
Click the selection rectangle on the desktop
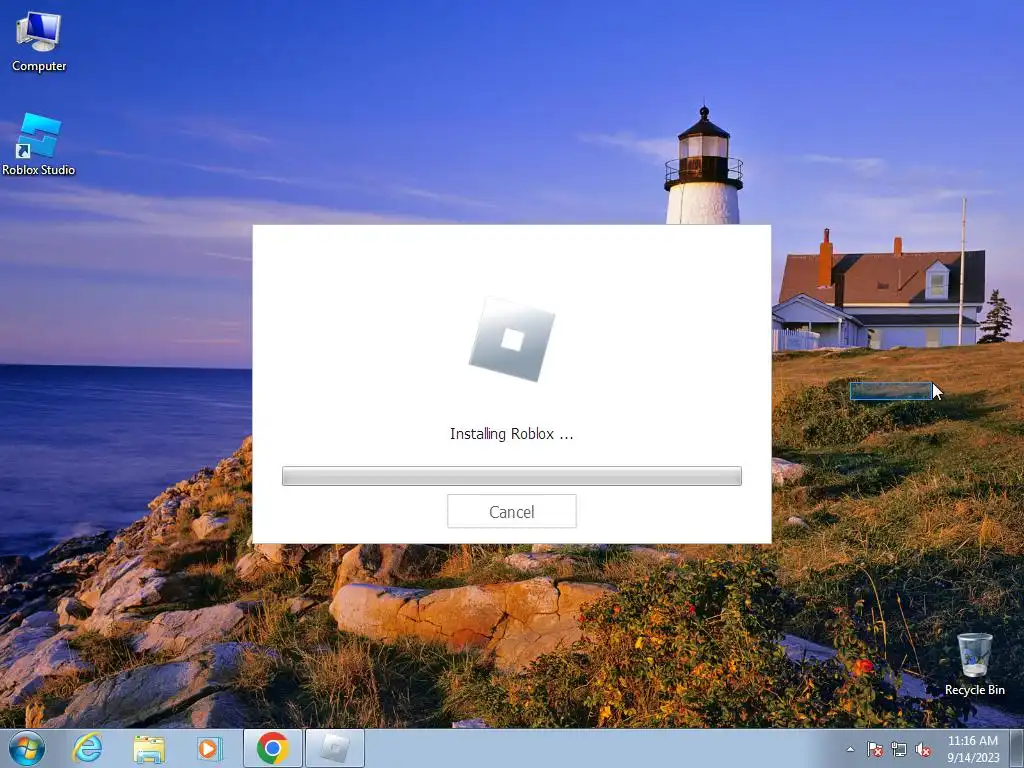891,391
